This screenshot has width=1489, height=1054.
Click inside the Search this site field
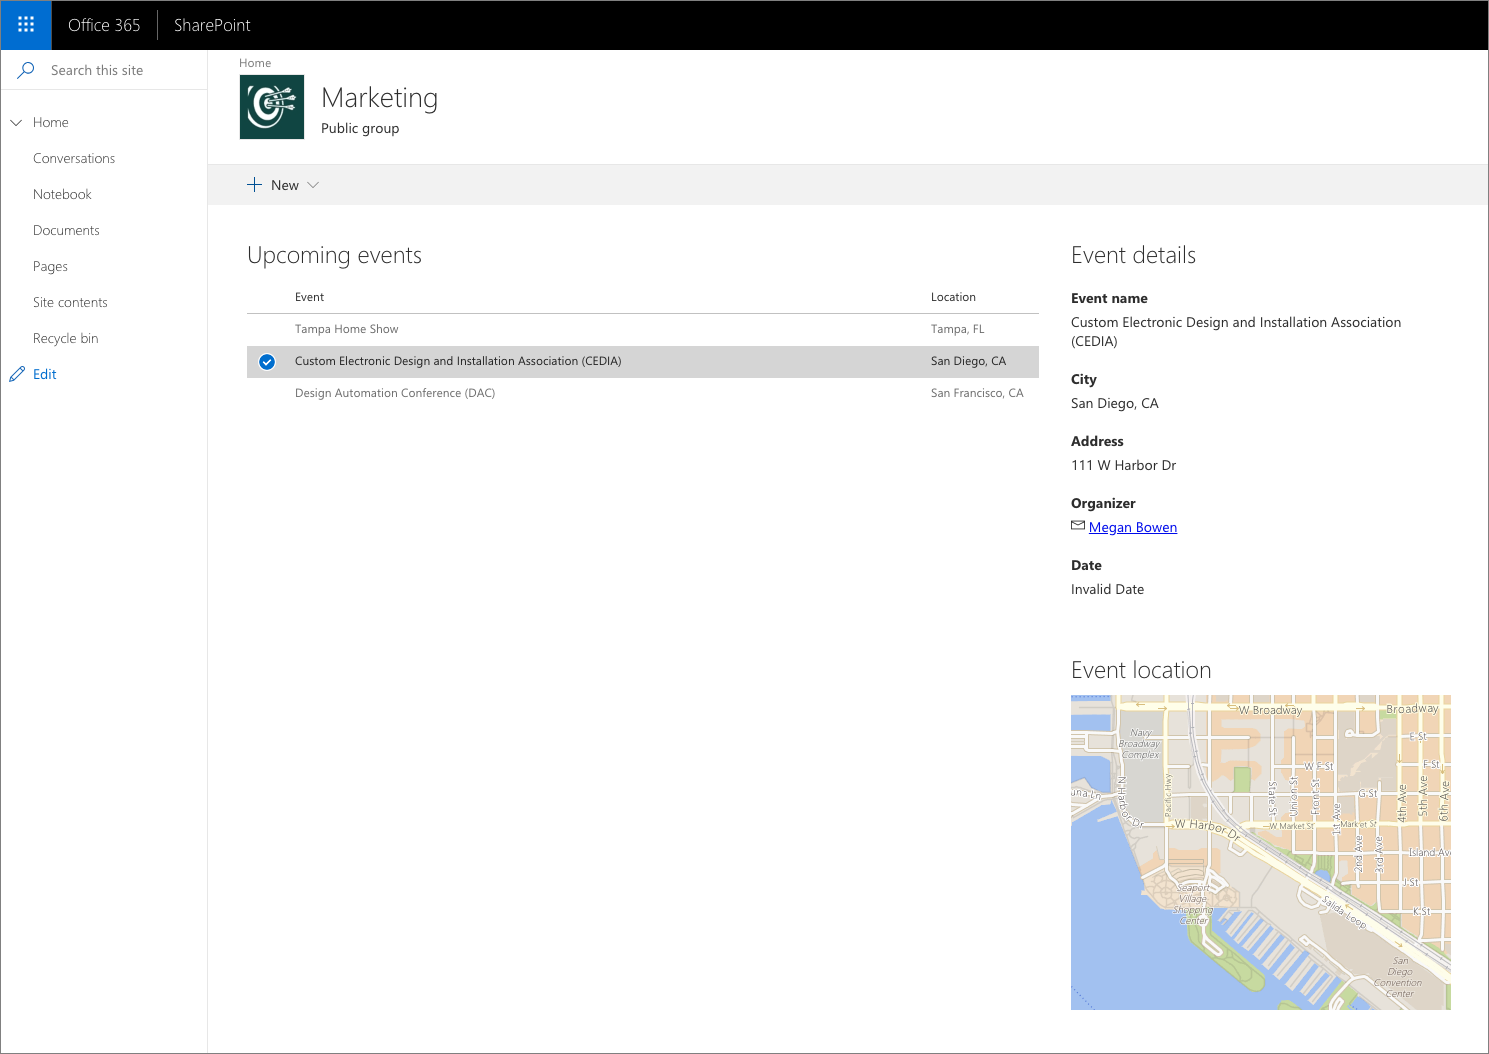pyautogui.click(x=100, y=70)
